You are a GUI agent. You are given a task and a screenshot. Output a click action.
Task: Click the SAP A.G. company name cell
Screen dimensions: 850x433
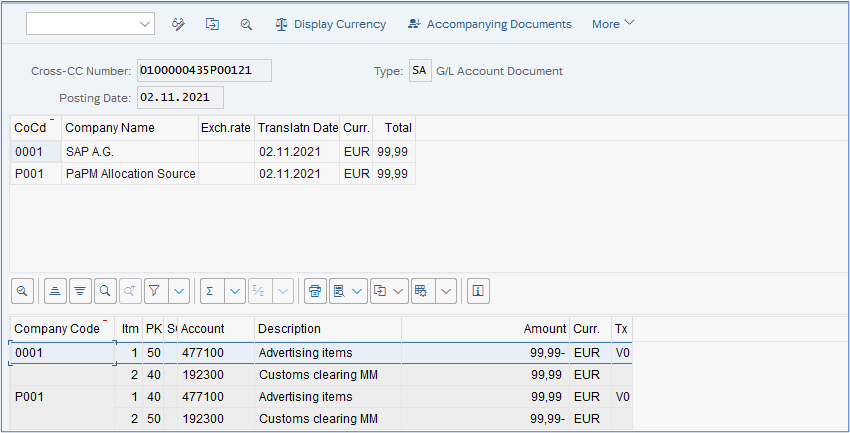tap(130, 152)
